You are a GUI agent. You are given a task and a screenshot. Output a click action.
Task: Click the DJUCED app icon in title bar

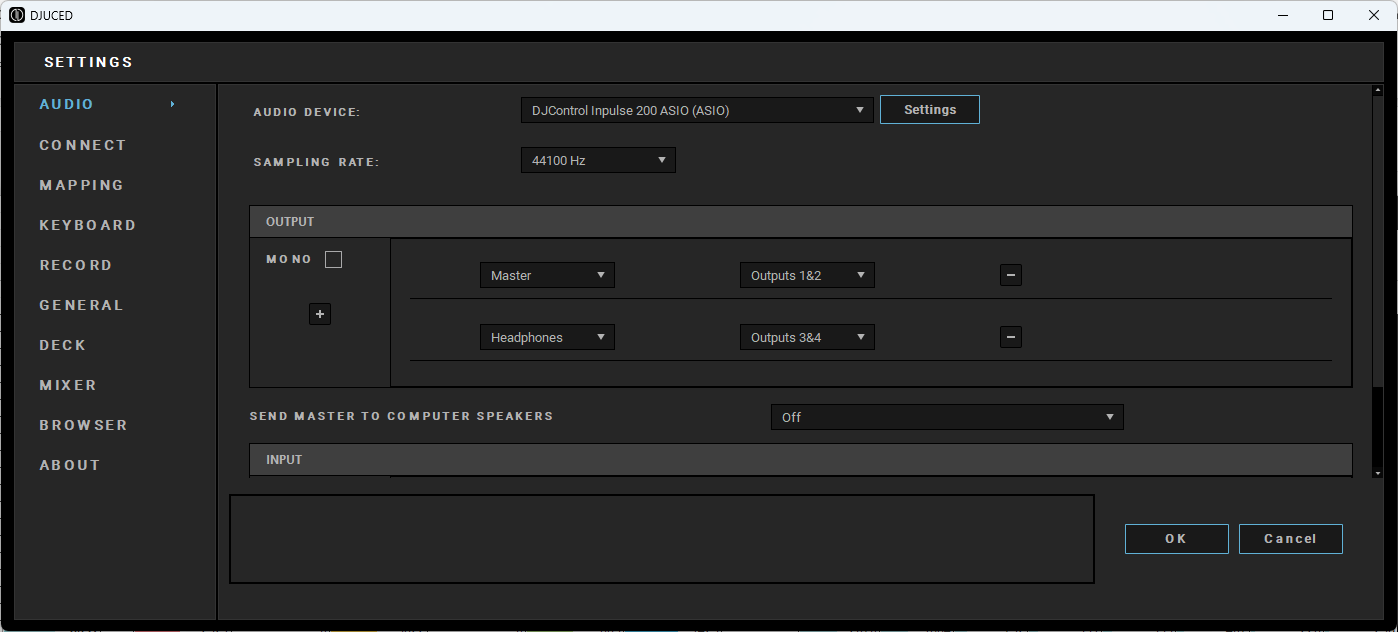point(16,15)
